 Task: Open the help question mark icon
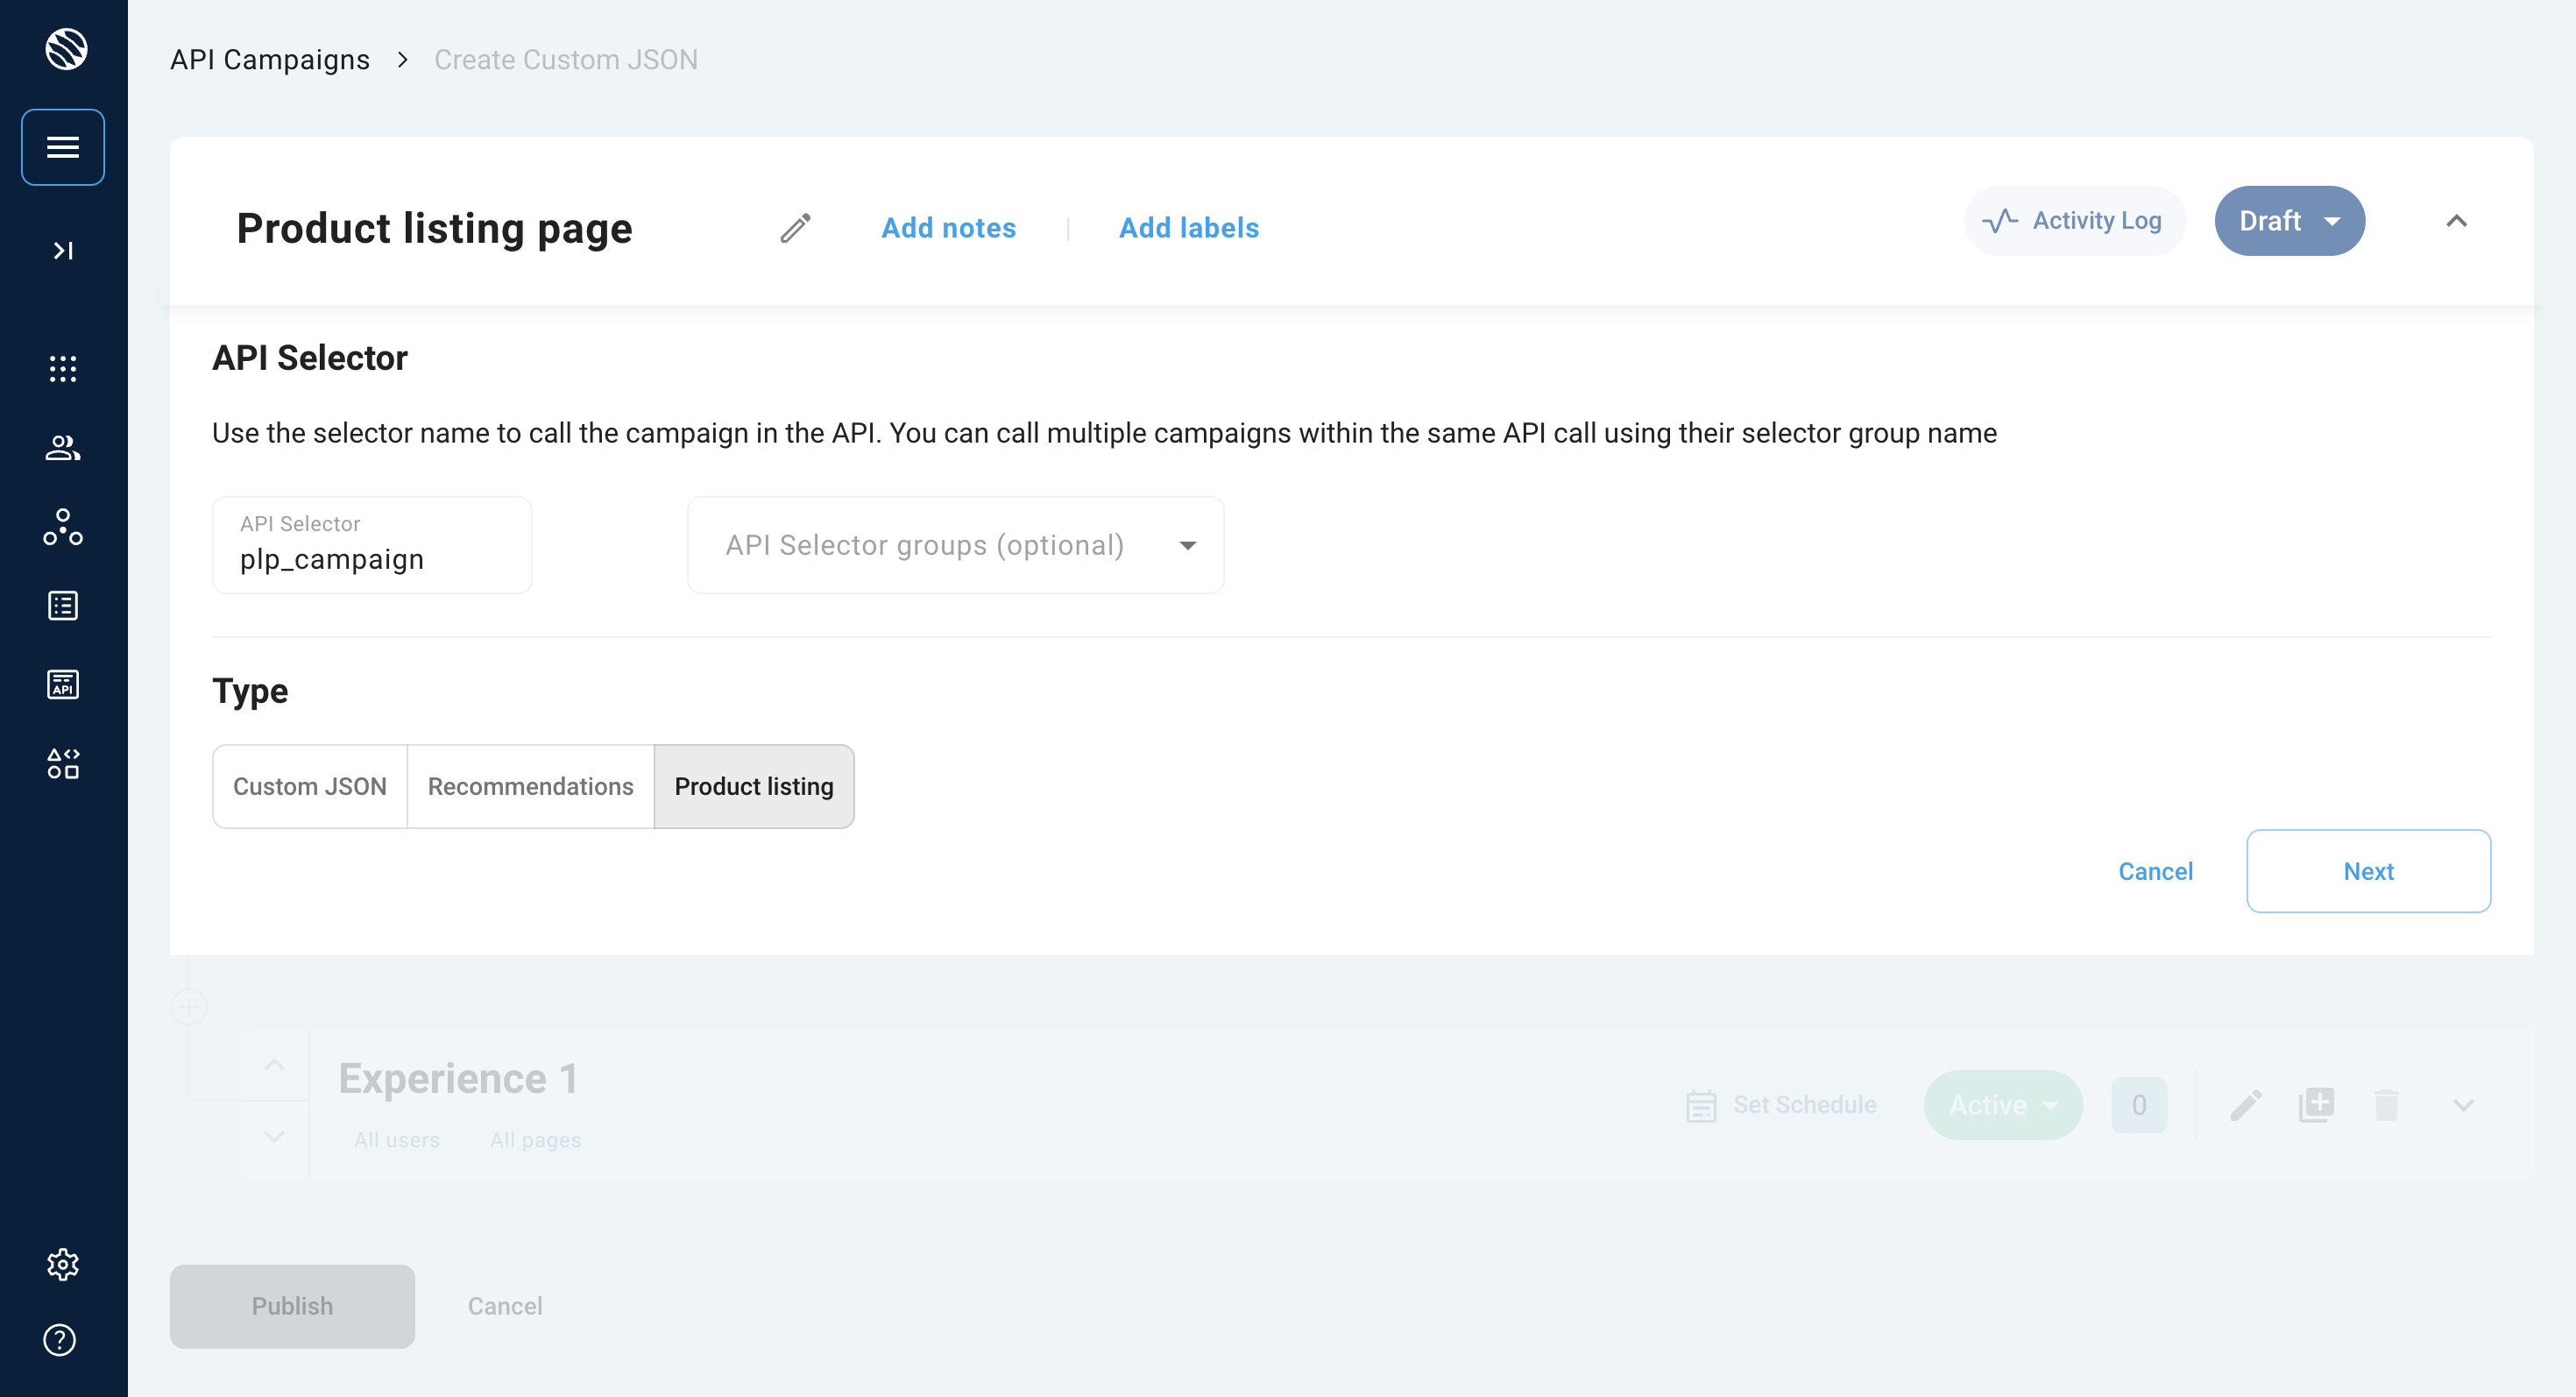click(x=60, y=1339)
